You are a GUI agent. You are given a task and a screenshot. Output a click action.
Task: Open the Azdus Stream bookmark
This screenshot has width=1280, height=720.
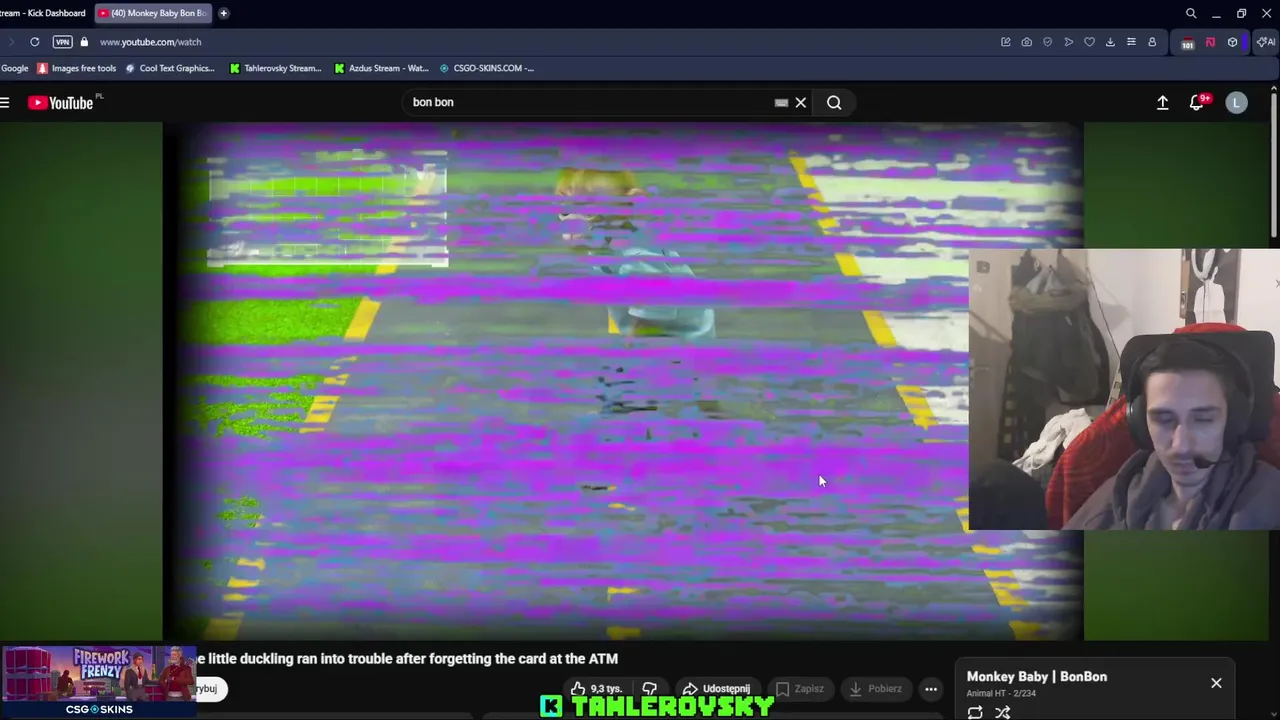381,68
